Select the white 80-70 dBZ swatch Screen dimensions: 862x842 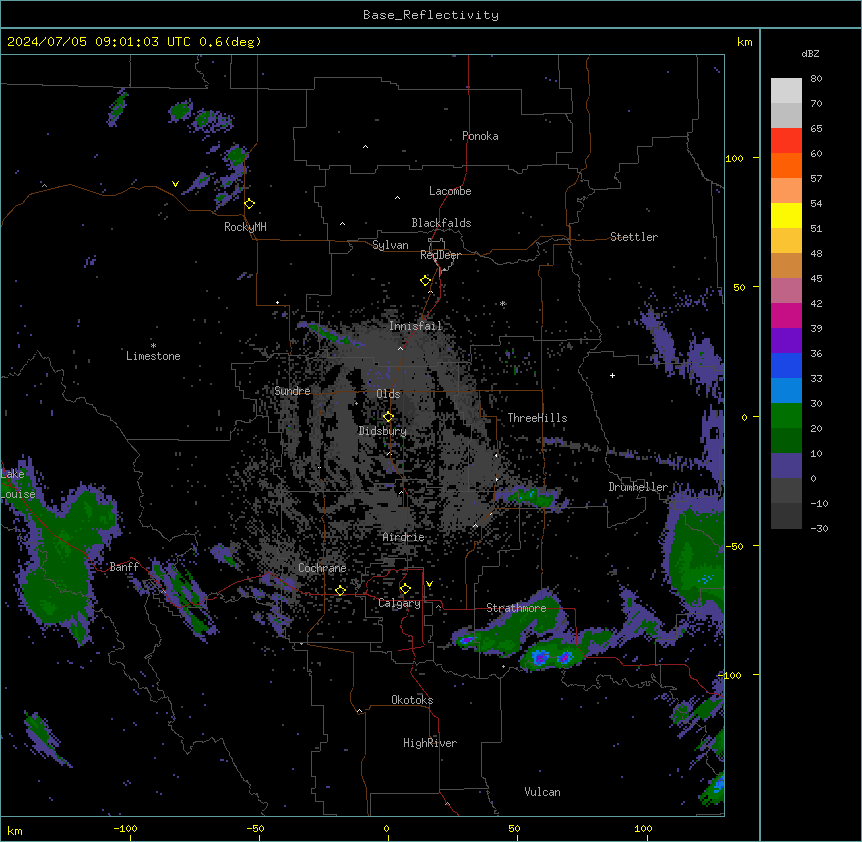pos(786,91)
